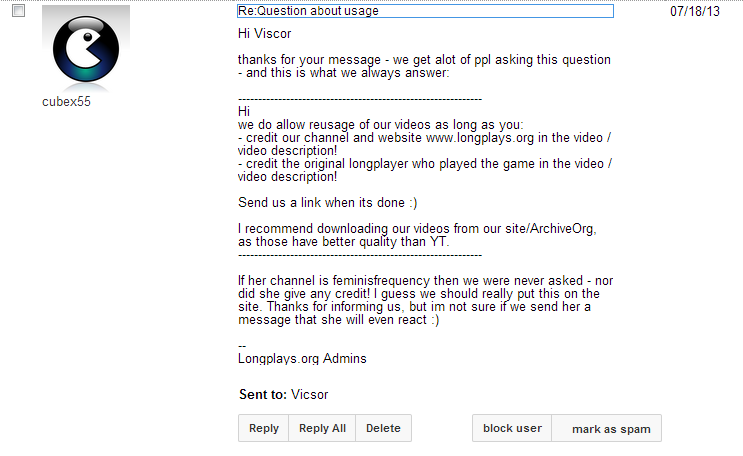The image size is (743, 456).
Task: Click the recipient name Vicsor
Action: [309, 395]
